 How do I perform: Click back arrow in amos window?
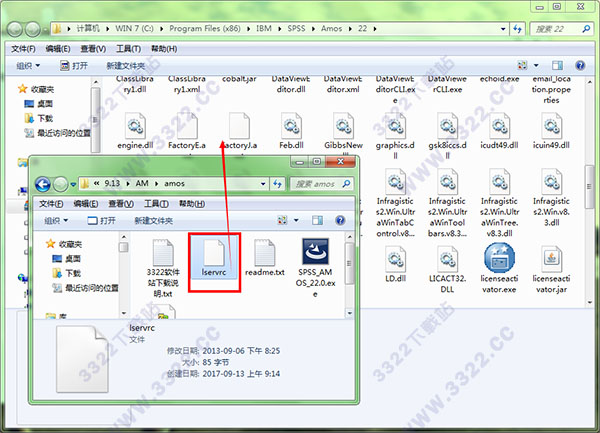click(43, 184)
